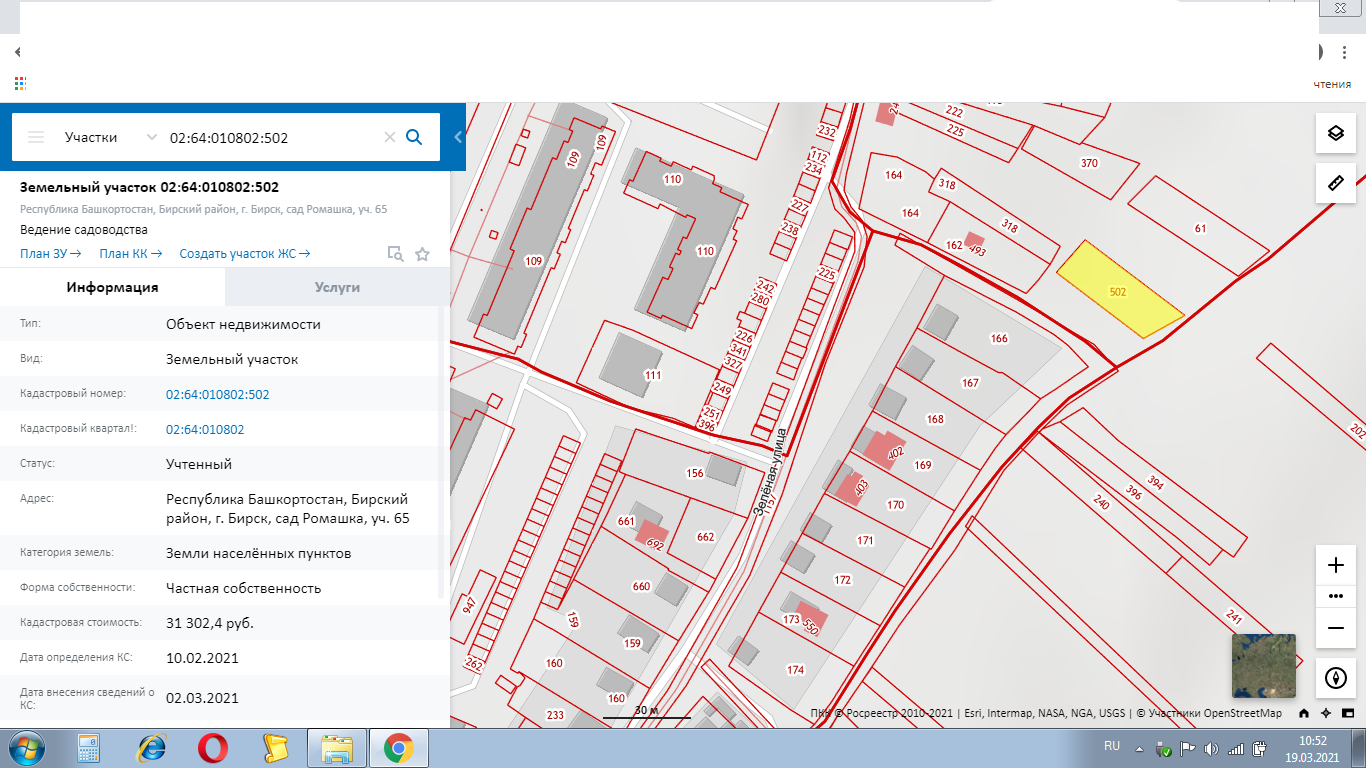1366x768 pixels.
Task: Expand more zoom options (three dots)
Action: click(1335, 596)
